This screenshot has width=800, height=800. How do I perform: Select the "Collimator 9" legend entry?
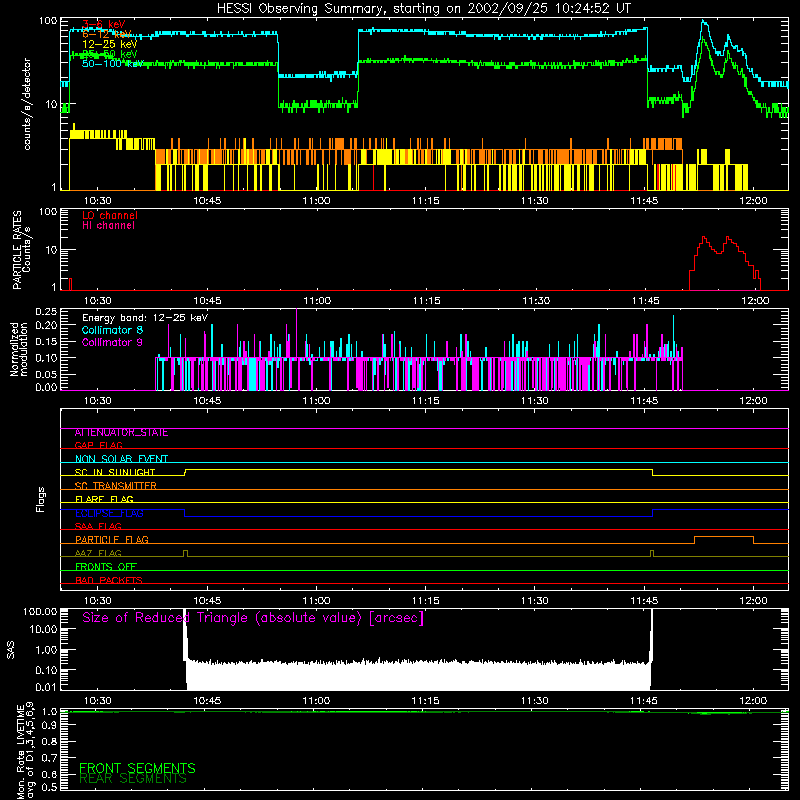pyautogui.click(x=112, y=342)
